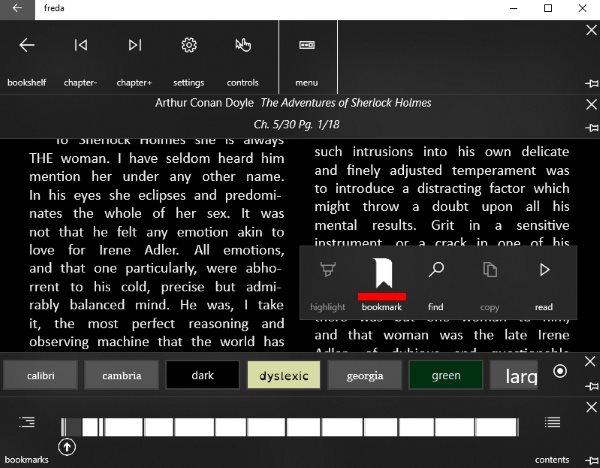Screen dimensions: 600x468
Task: Apply the large theme
Action: (514, 375)
